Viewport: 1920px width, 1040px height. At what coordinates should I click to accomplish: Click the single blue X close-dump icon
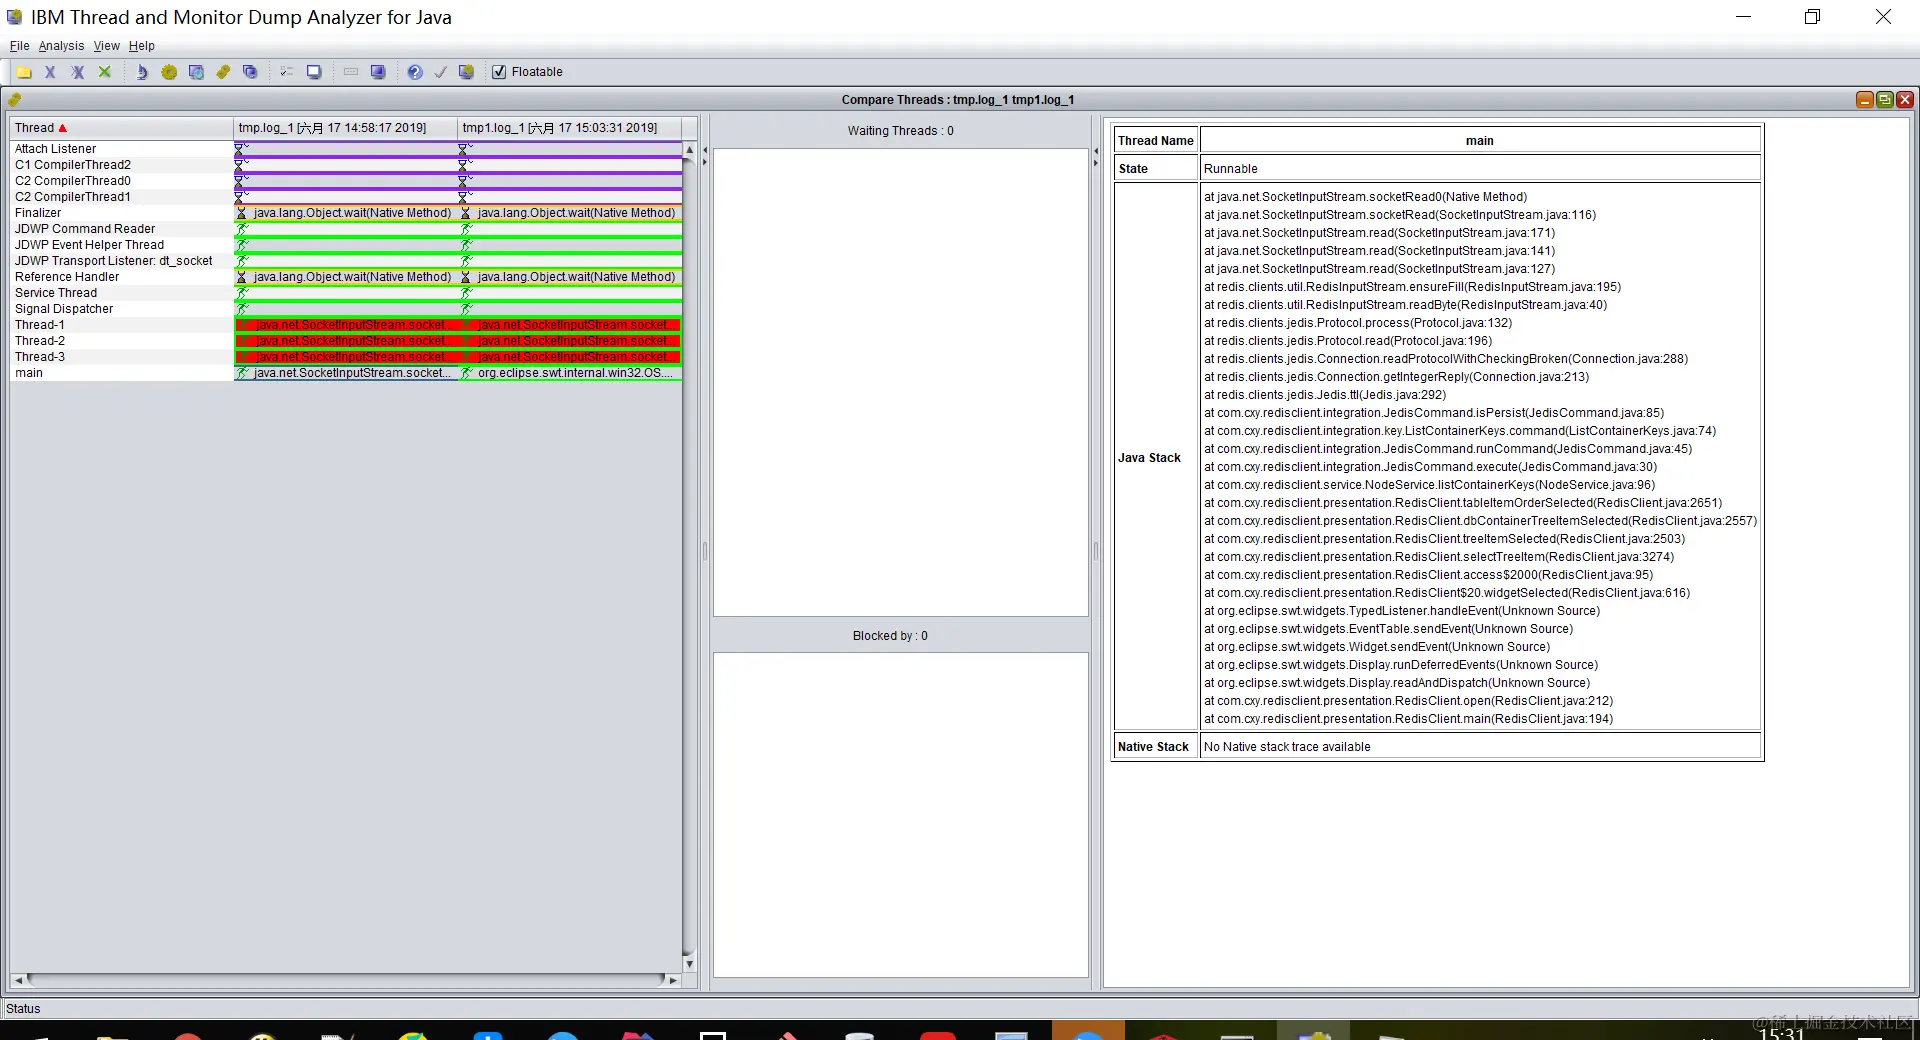pos(50,72)
